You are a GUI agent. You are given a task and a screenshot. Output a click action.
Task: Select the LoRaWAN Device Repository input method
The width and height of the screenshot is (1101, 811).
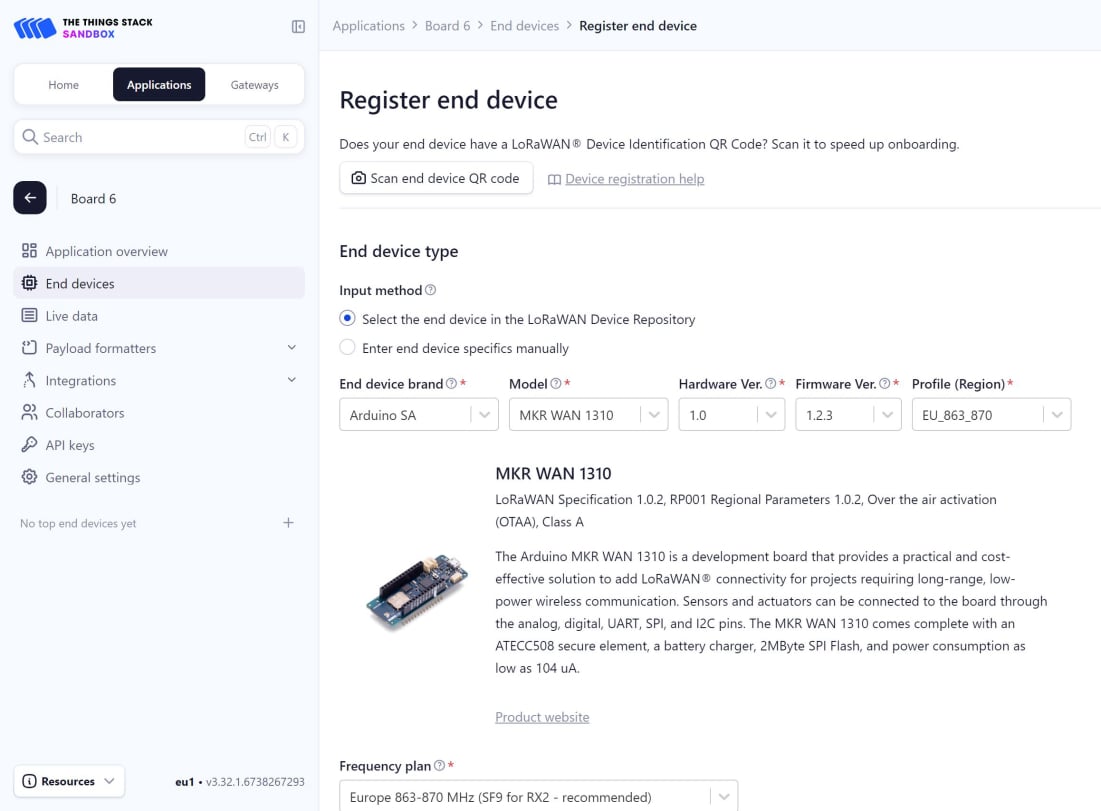347,318
